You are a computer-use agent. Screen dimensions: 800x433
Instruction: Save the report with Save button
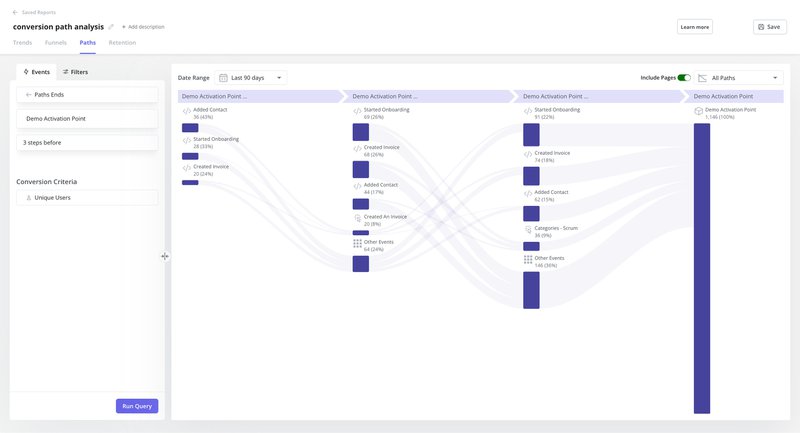click(769, 27)
